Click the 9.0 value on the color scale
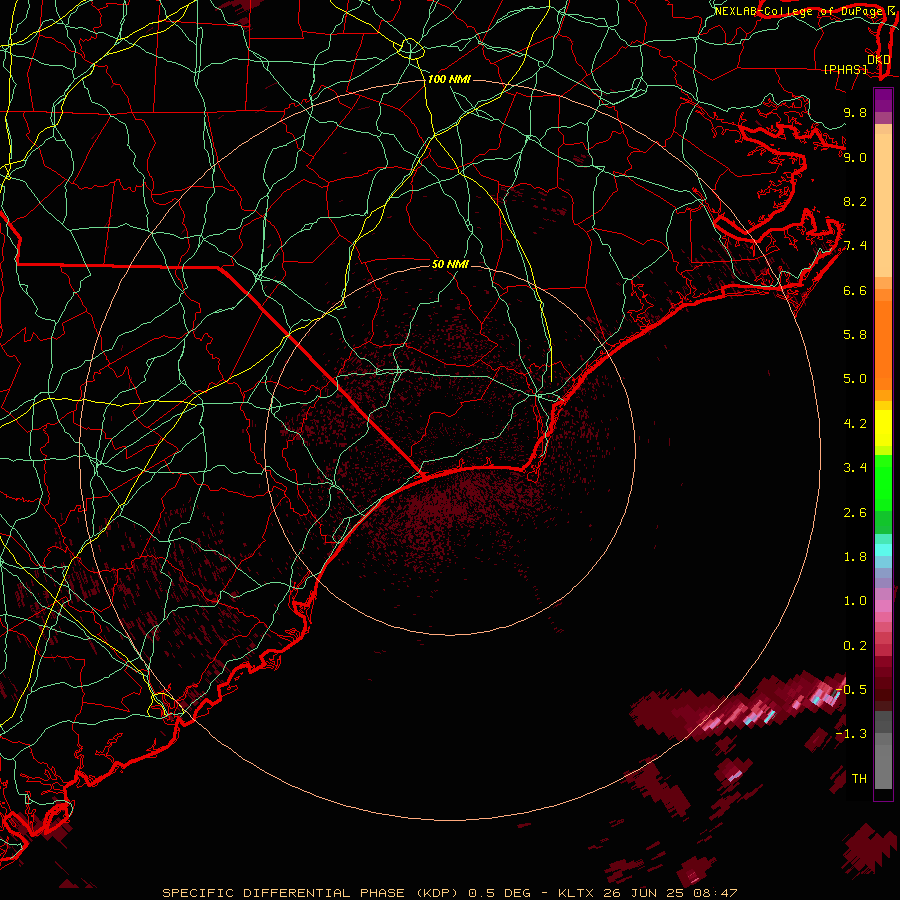Image resolution: width=900 pixels, height=900 pixels. (855, 157)
